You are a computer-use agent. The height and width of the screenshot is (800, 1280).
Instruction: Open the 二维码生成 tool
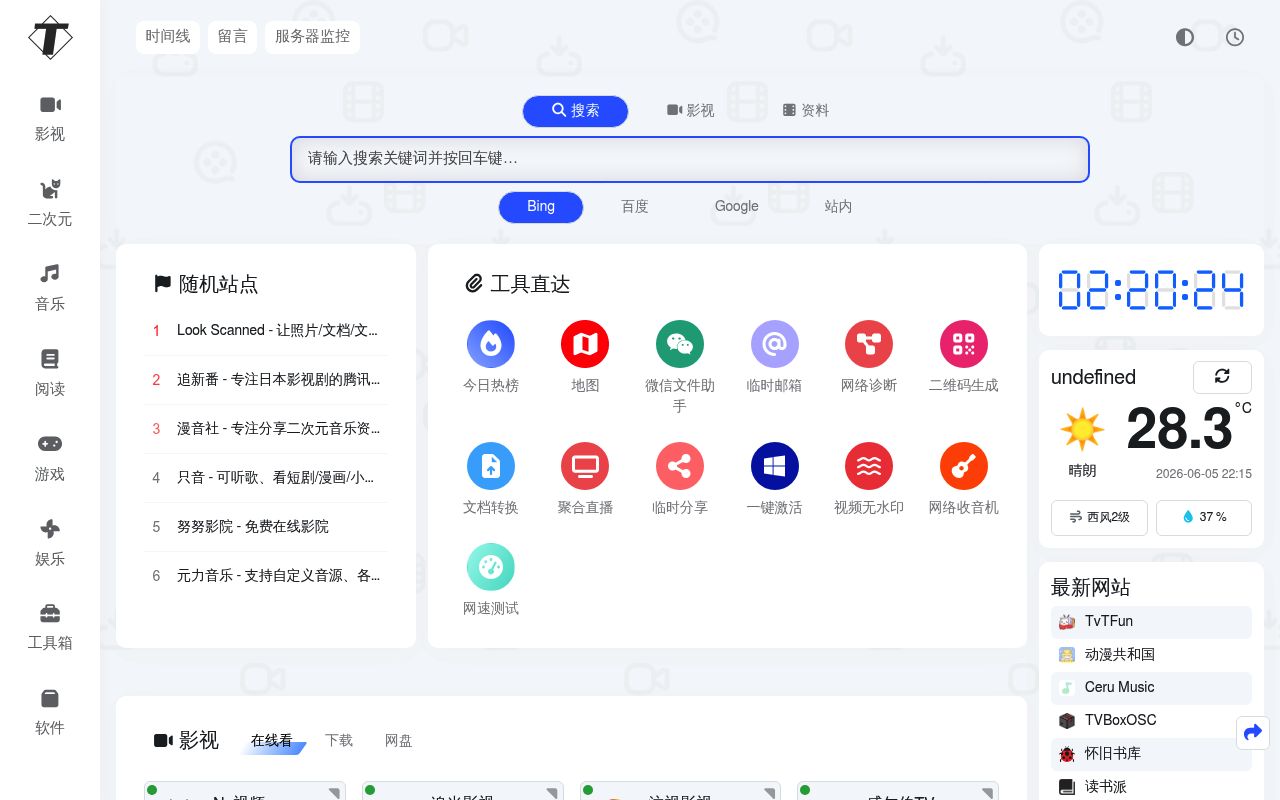click(964, 357)
